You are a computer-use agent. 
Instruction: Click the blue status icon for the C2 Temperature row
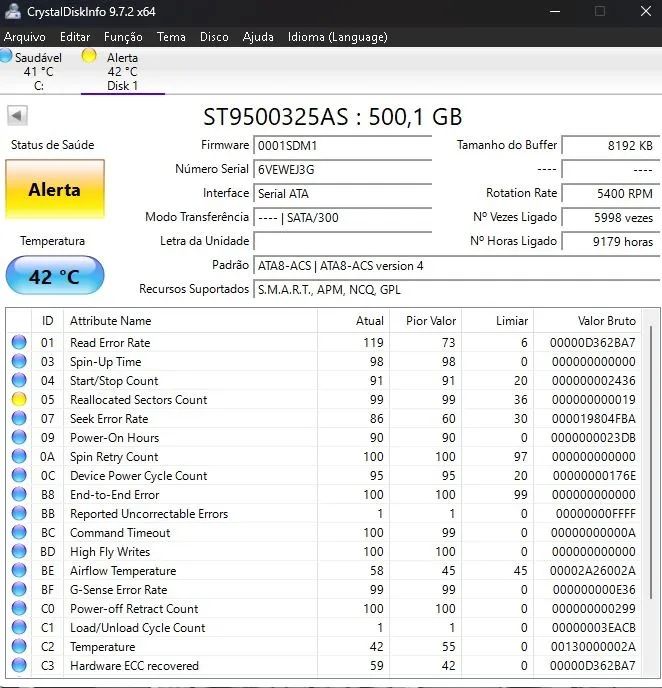click(19, 646)
